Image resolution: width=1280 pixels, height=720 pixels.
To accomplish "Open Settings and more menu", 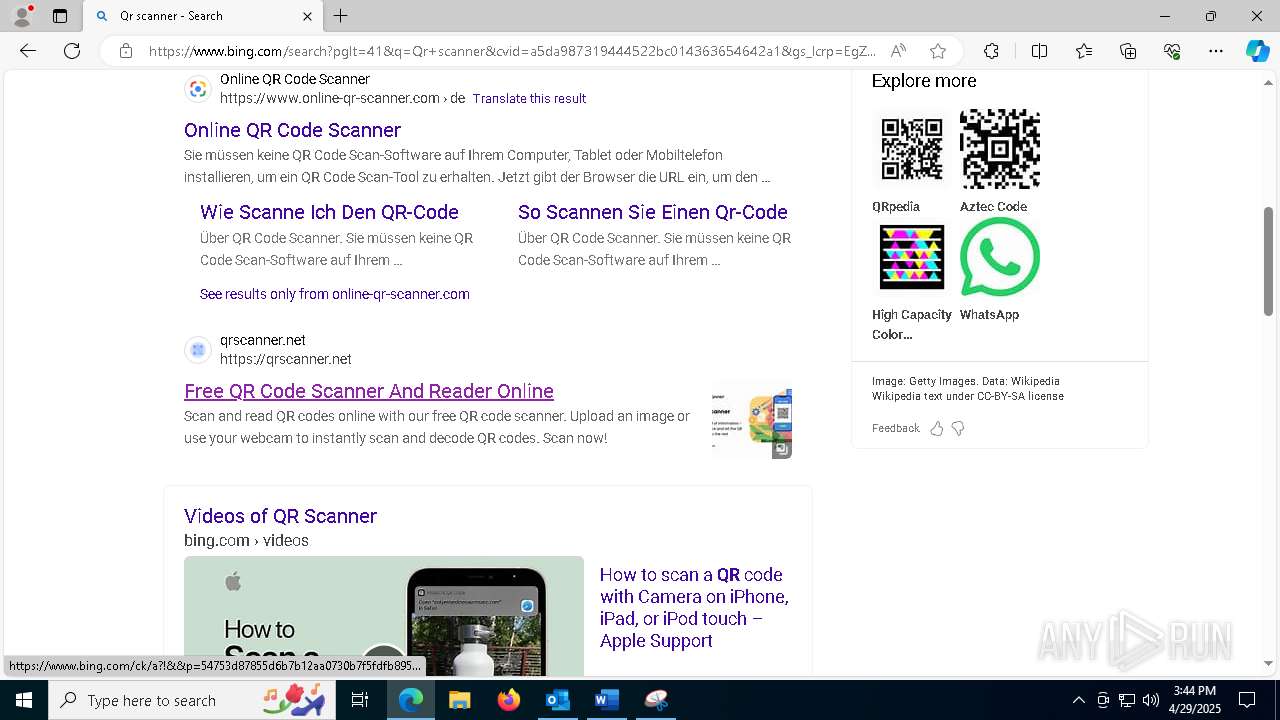I will click(x=1216, y=51).
